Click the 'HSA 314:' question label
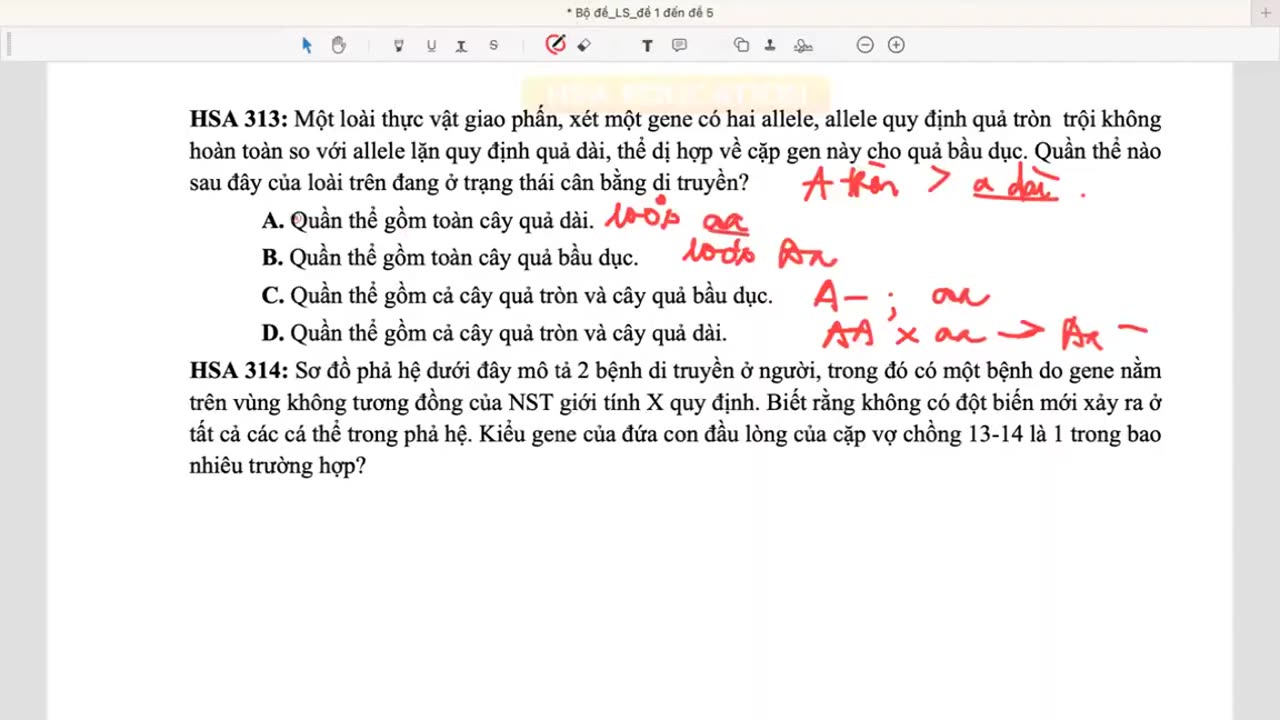The height and width of the screenshot is (720, 1280). (x=239, y=371)
